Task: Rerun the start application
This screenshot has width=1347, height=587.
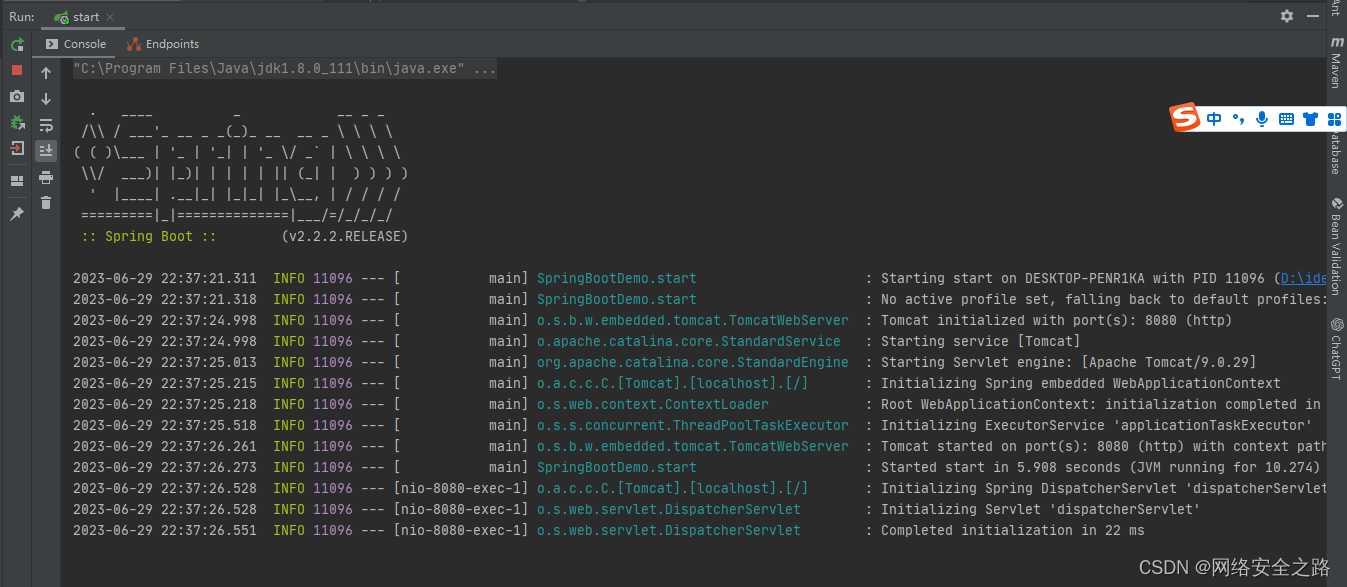Action: (16, 45)
